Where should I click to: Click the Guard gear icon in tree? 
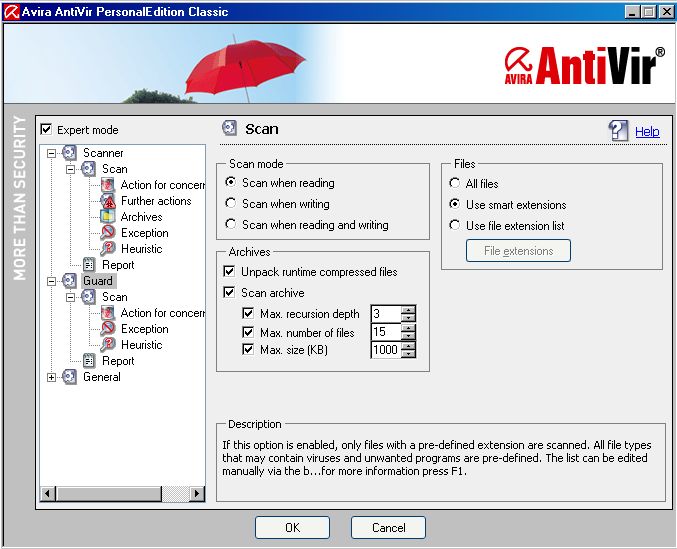pyautogui.click(x=69, y=281)
